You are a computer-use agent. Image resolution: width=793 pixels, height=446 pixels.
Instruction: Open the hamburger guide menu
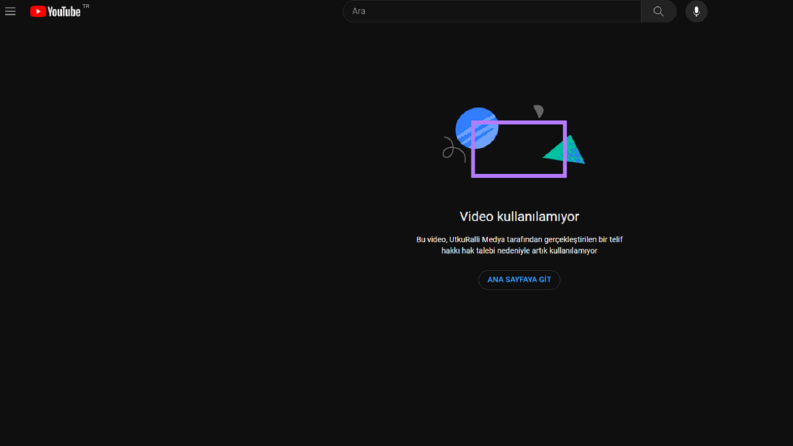point(10,11)
